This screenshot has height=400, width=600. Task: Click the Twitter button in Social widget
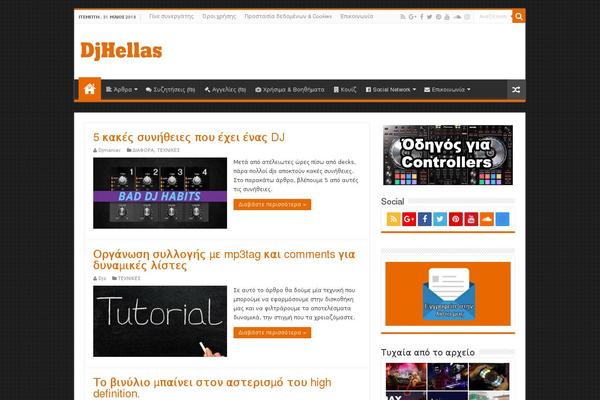point(440,219)
